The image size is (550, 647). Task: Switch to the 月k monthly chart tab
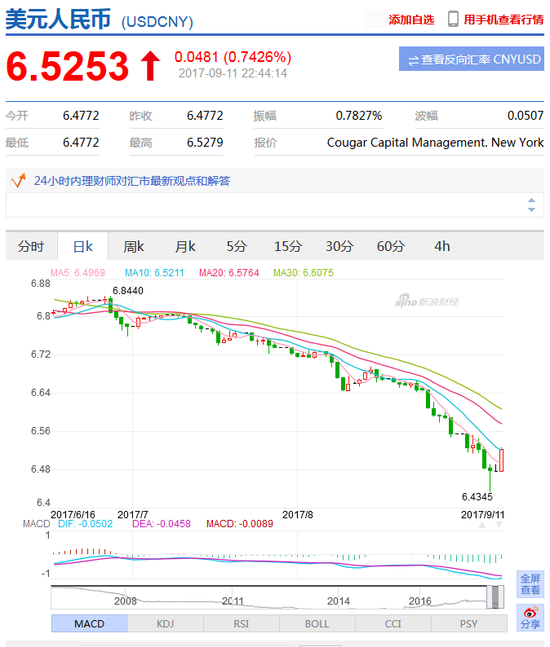click(x=185, y=246)
